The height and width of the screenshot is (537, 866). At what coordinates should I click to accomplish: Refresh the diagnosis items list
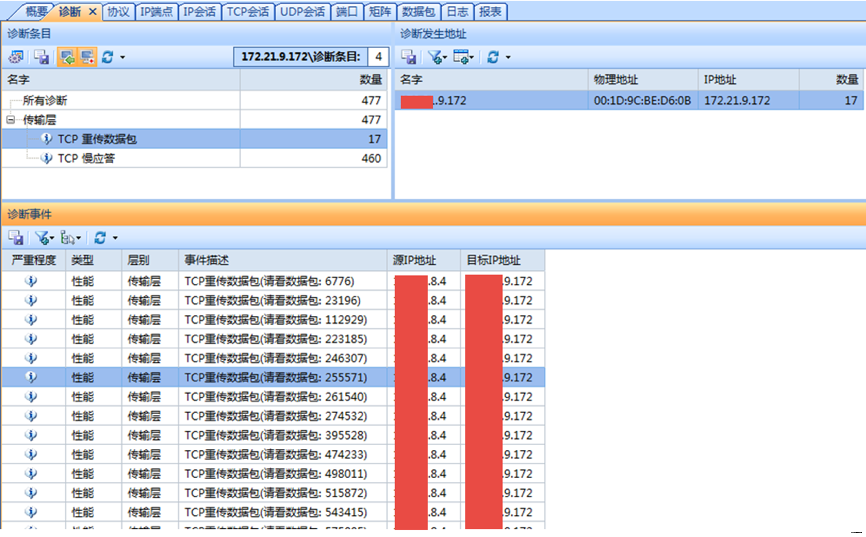coord(108,57)
